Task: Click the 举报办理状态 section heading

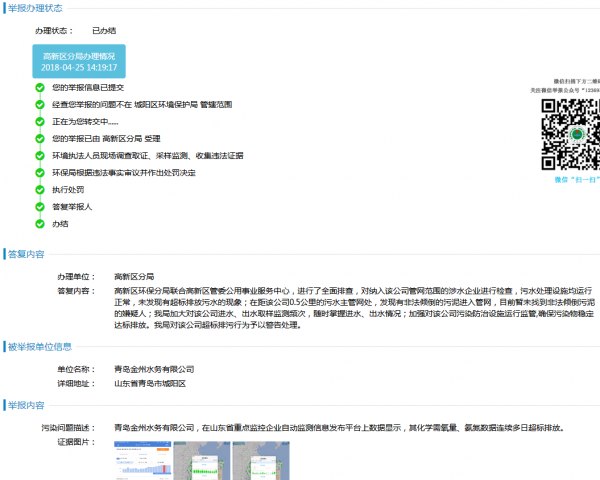Action: coord(35,8)
